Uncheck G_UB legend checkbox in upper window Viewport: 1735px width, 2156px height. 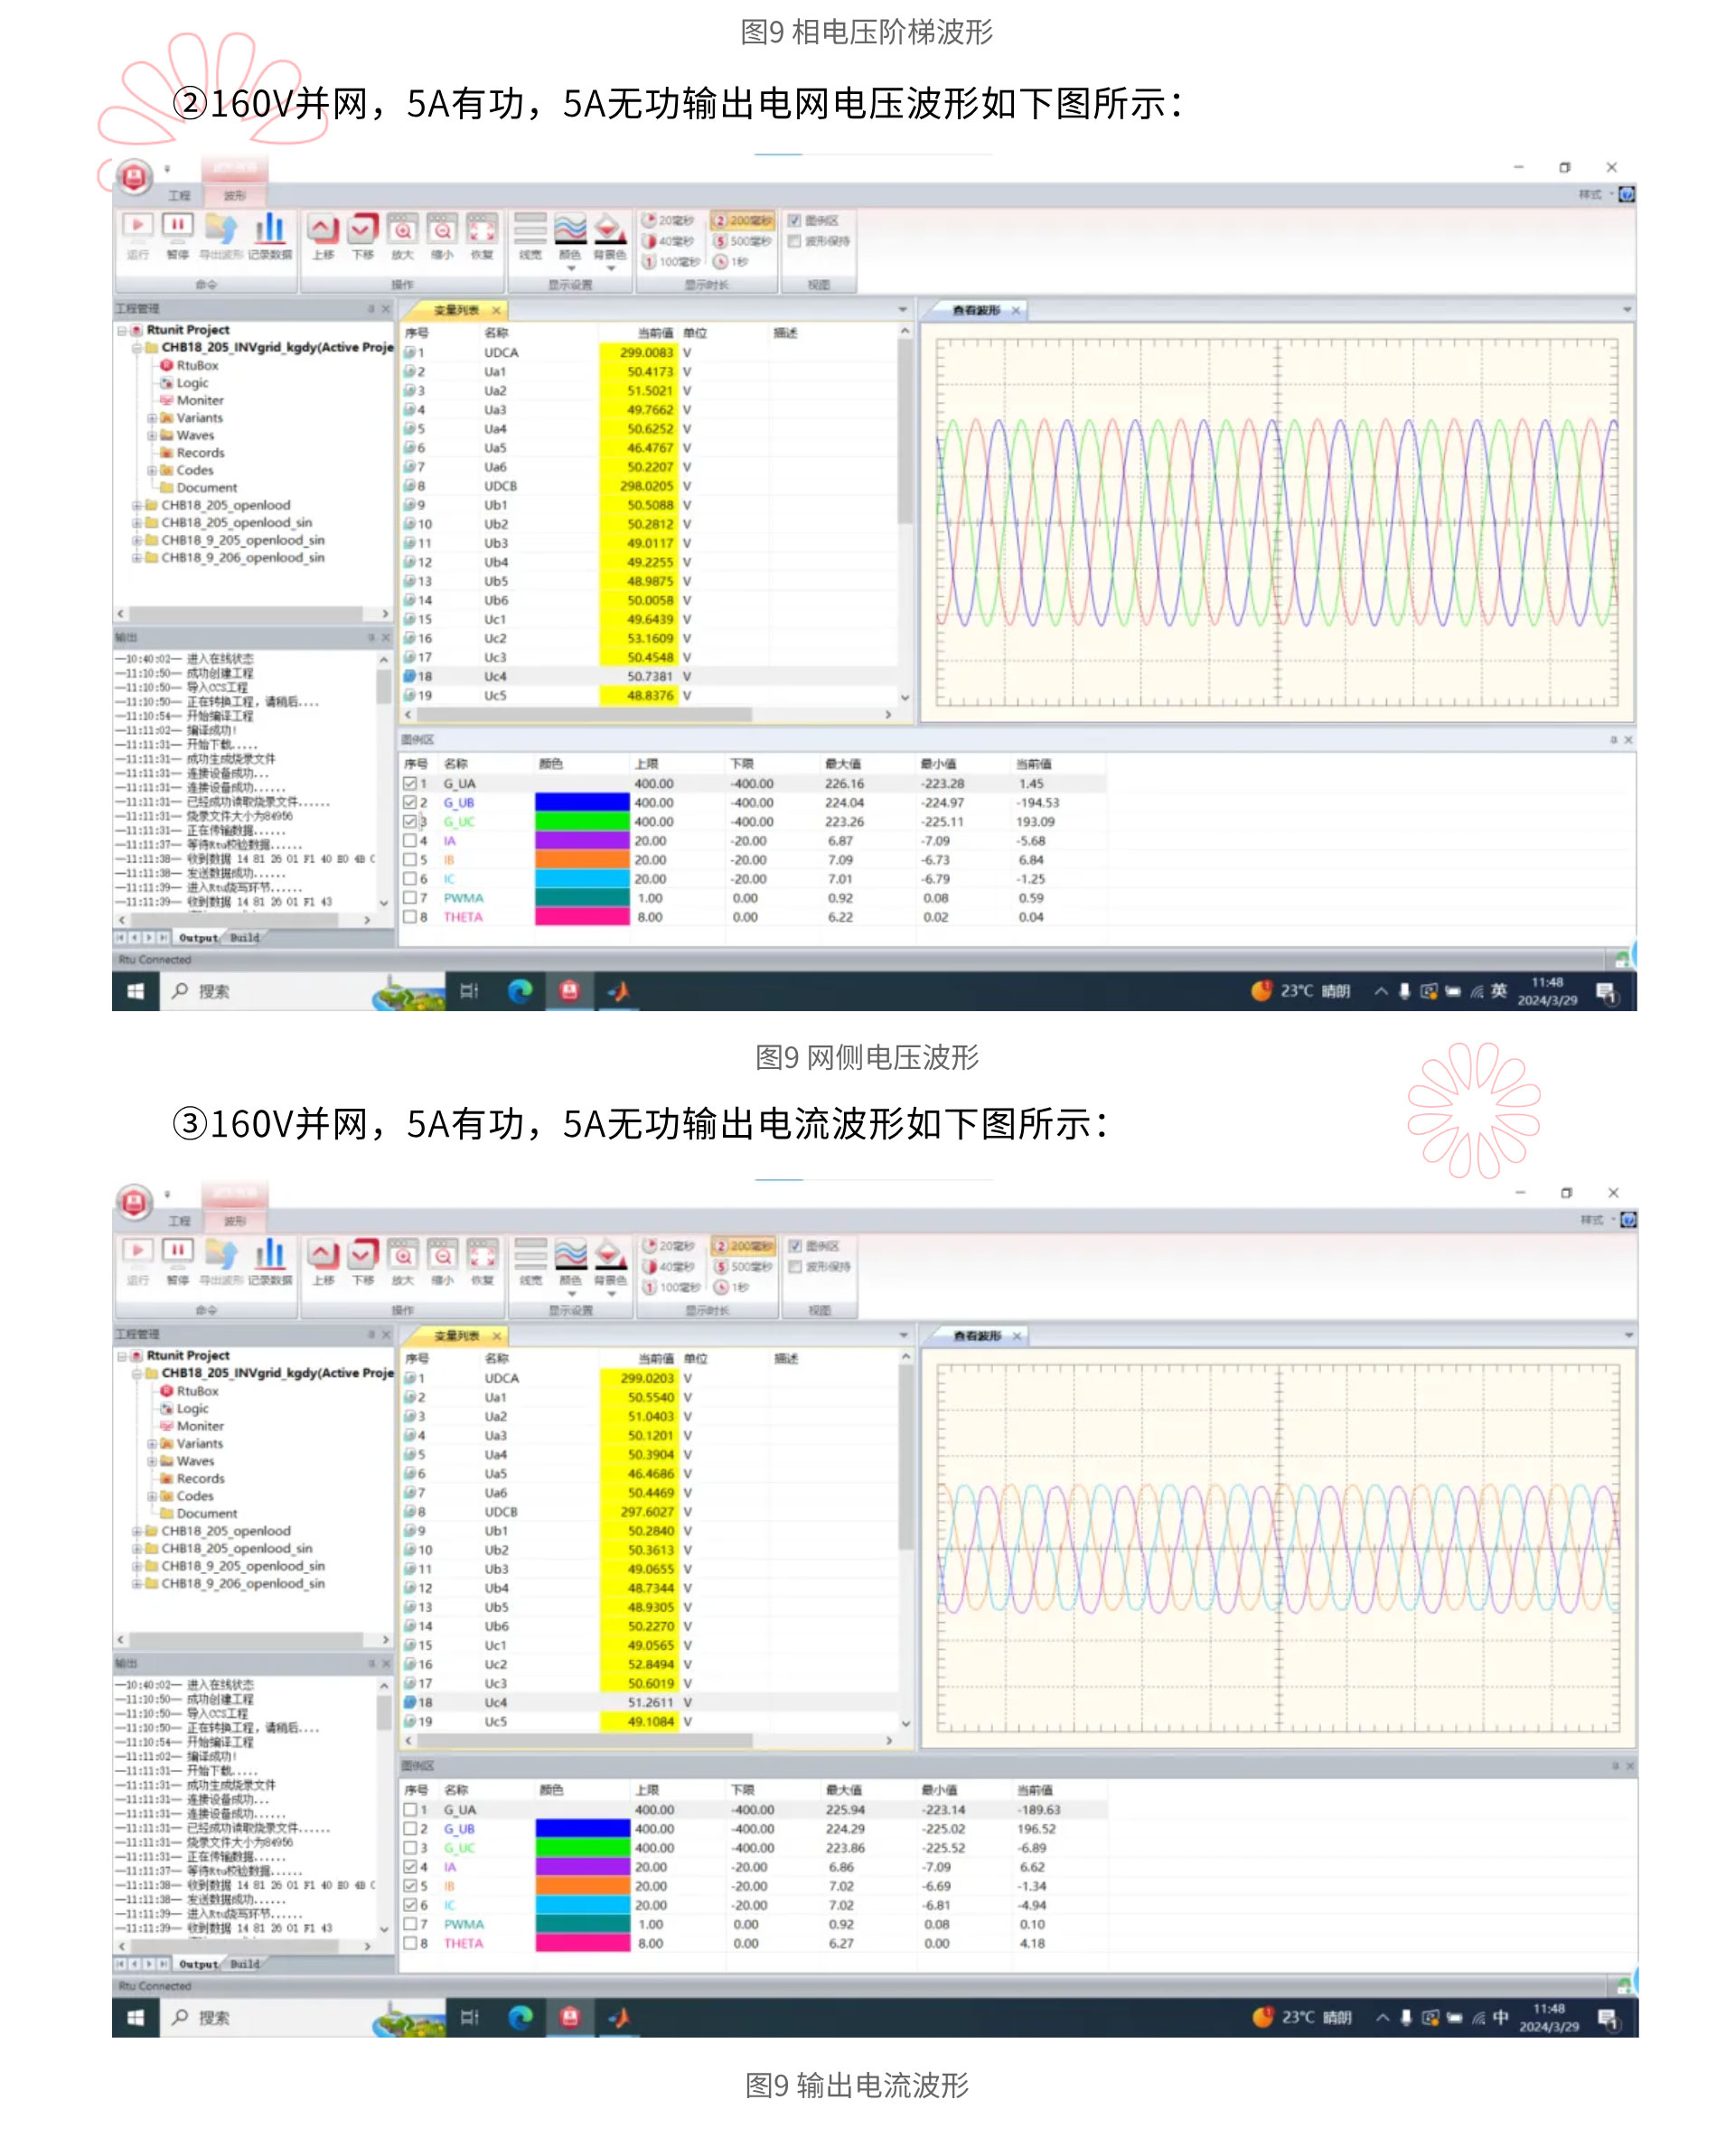(x=410, y=803)
